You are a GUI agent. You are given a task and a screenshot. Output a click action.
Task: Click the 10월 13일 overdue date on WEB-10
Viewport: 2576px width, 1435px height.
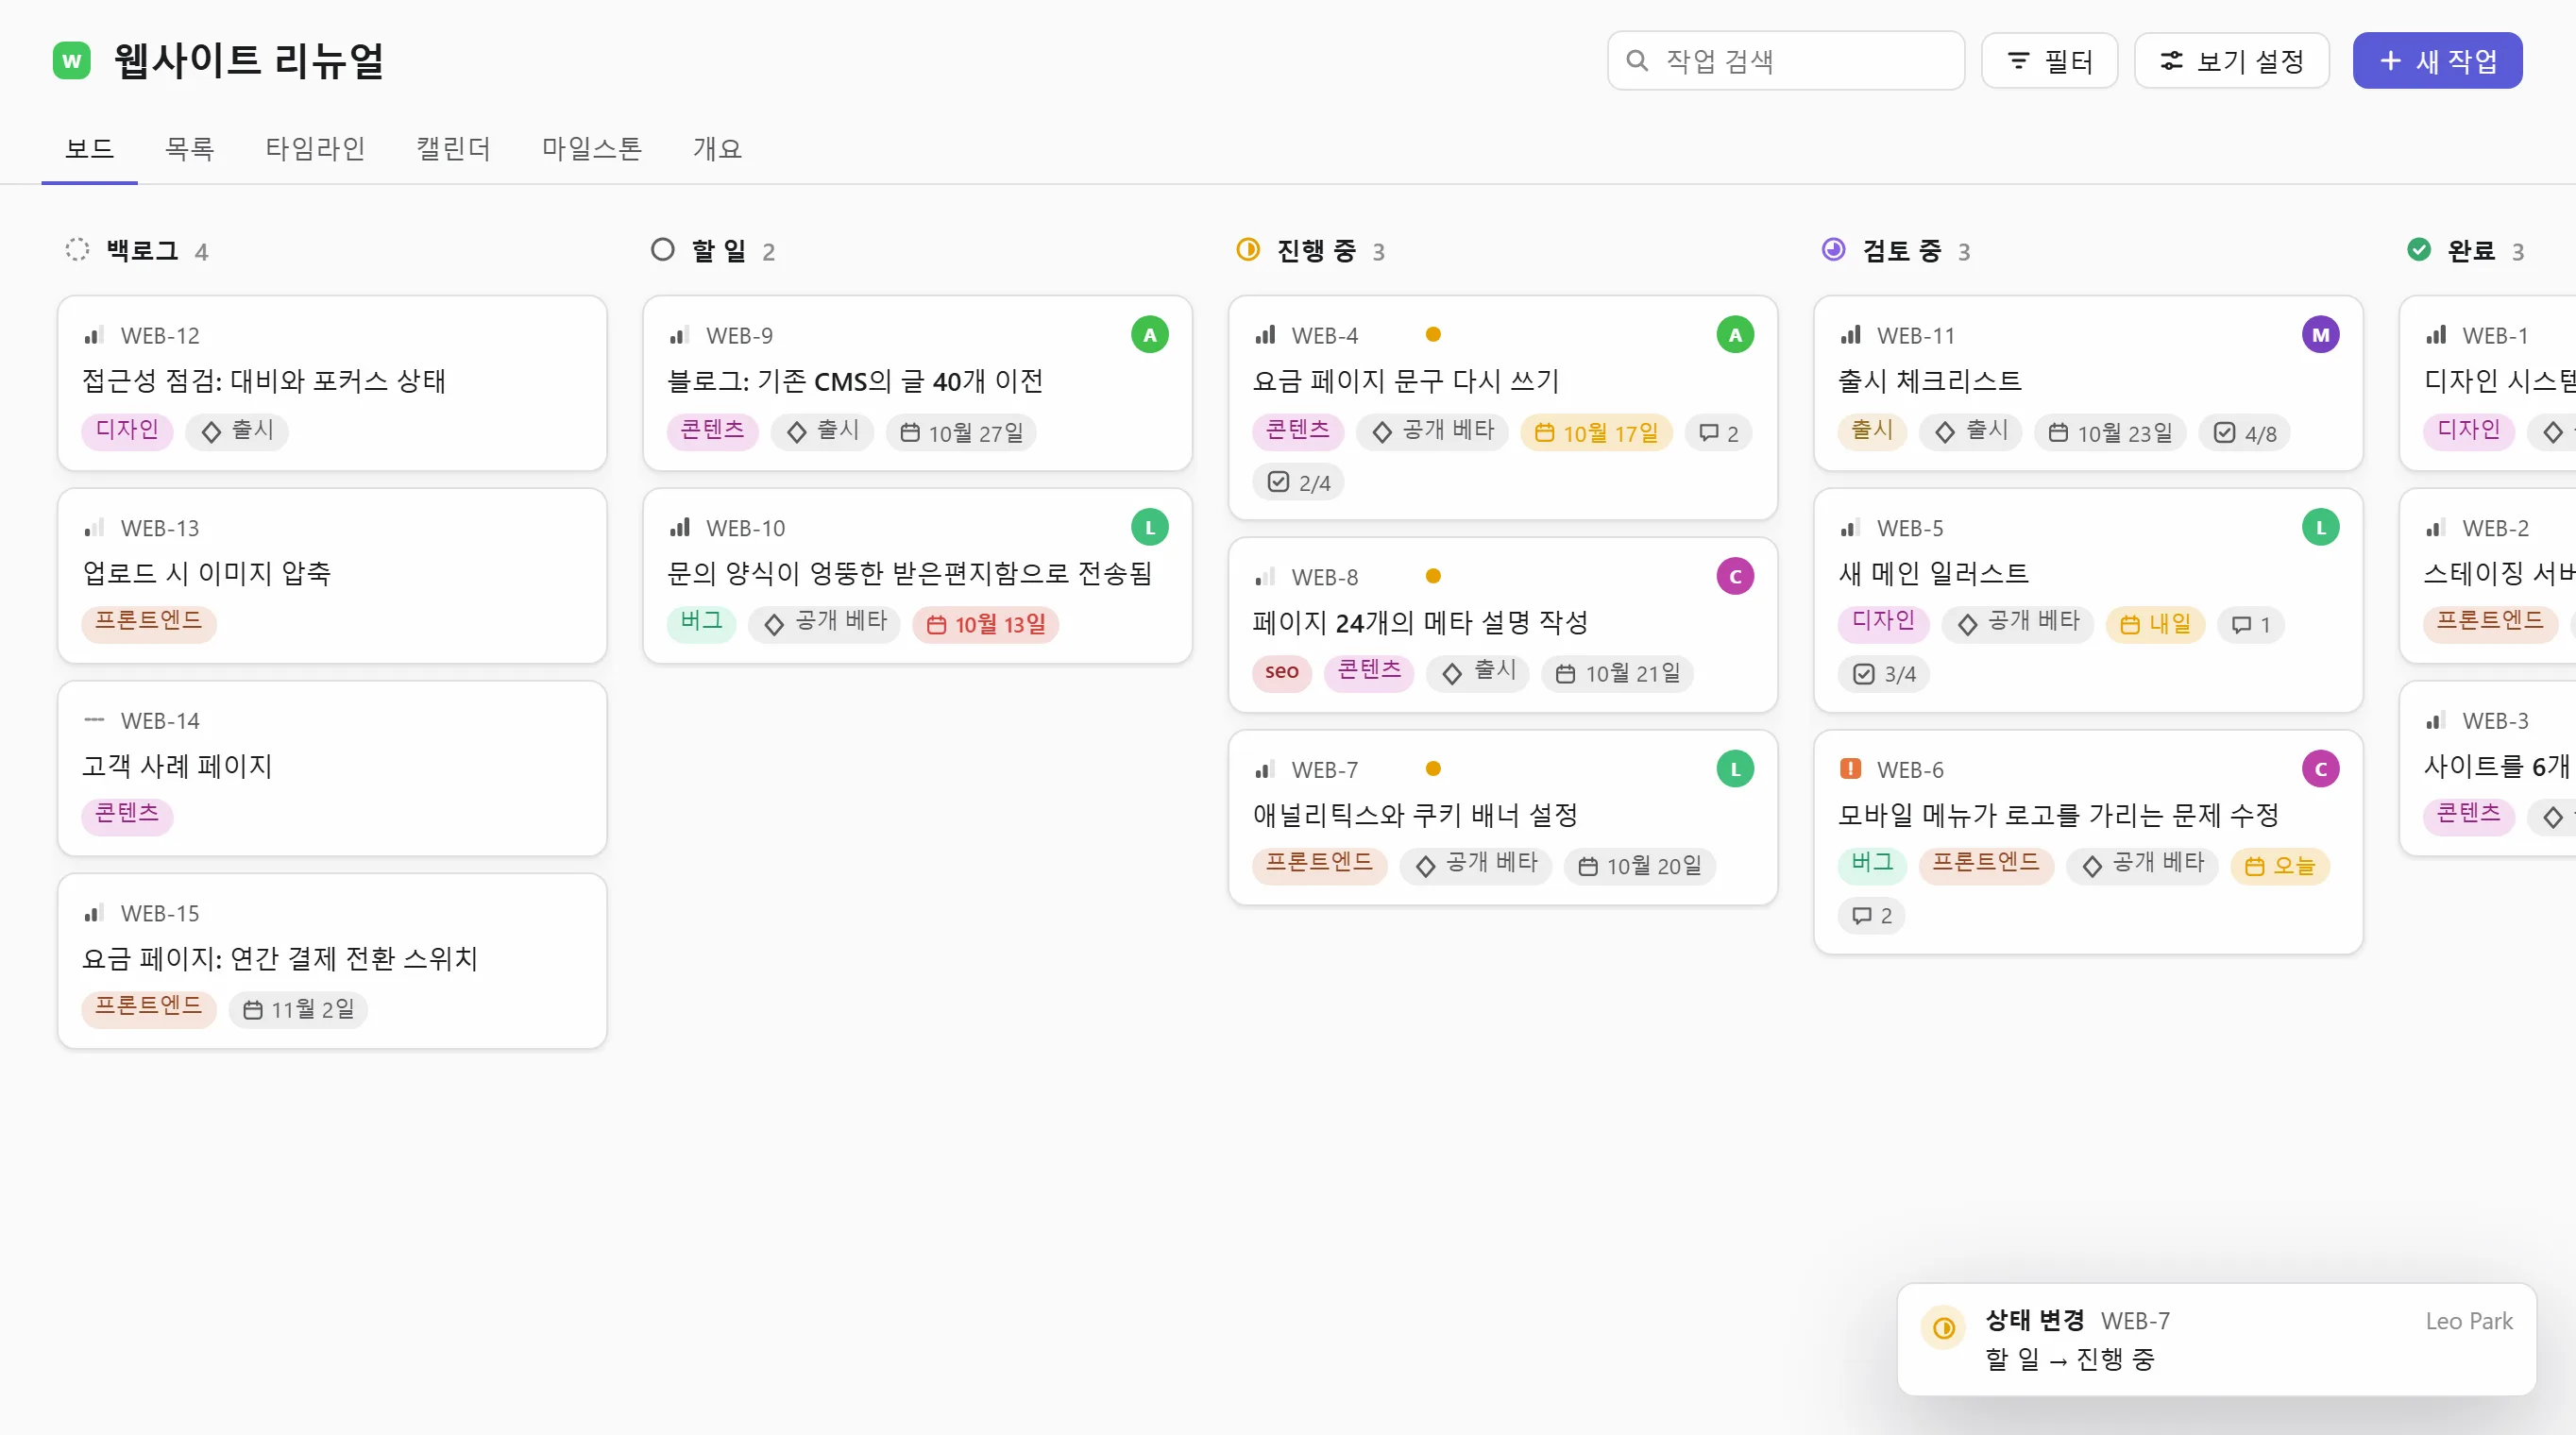point(986,625)
